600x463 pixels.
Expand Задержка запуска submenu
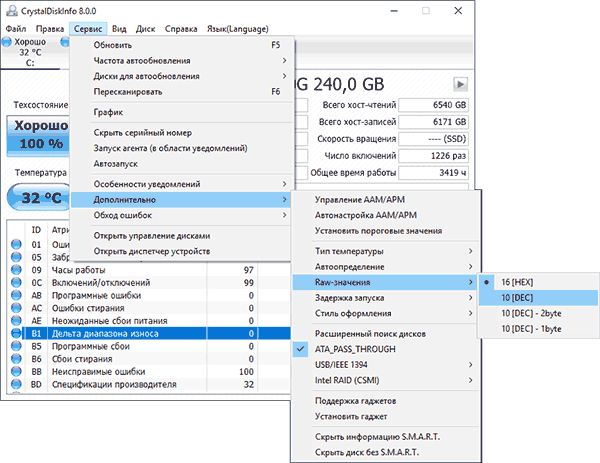tap(385, 298)
